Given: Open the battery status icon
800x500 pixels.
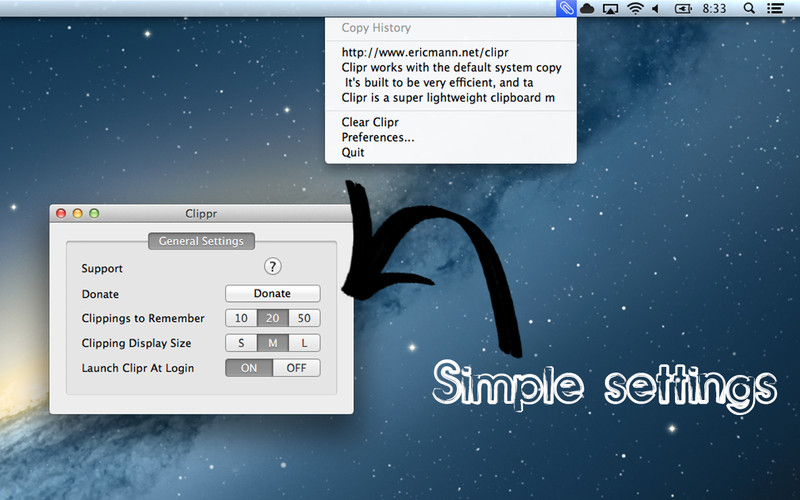Looking at the screenshot, I should click(683, 9).
